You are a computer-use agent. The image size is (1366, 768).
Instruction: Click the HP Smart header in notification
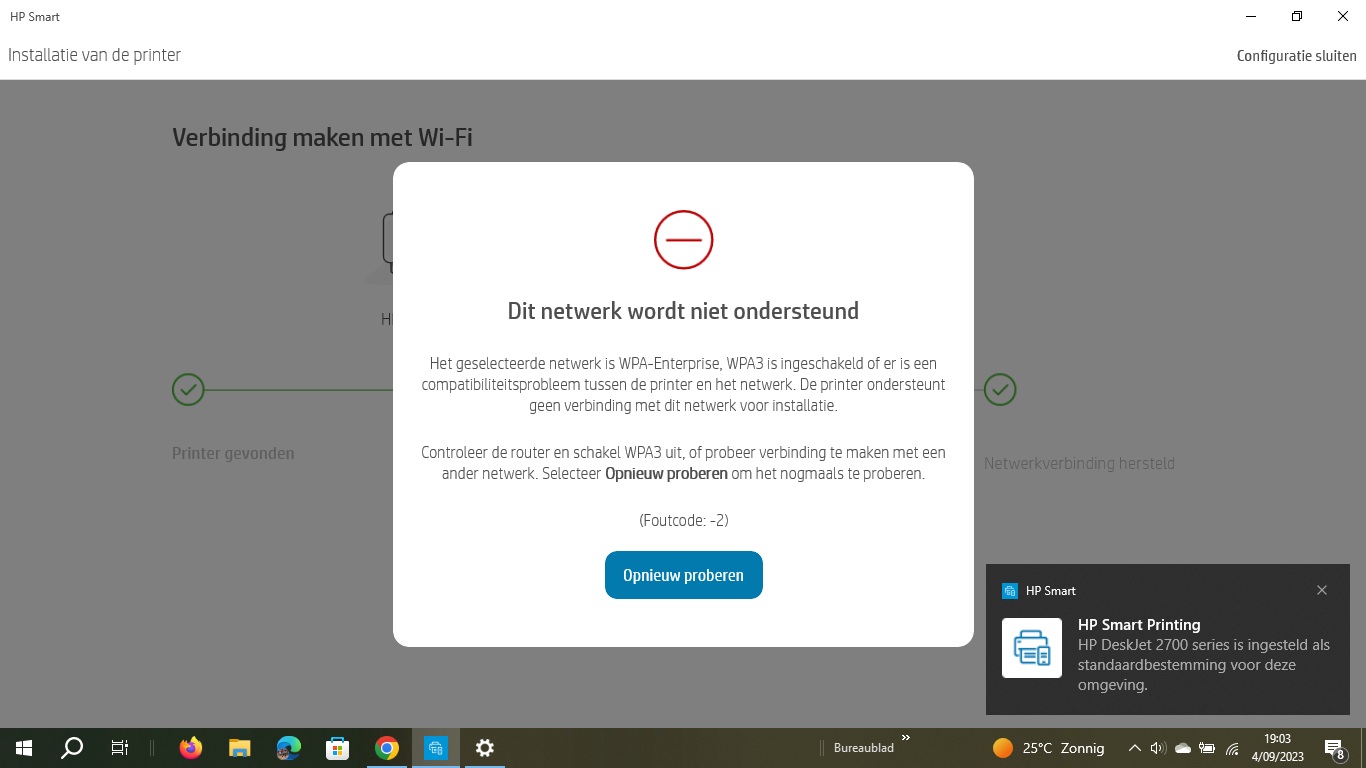(x=1051, y=591)
